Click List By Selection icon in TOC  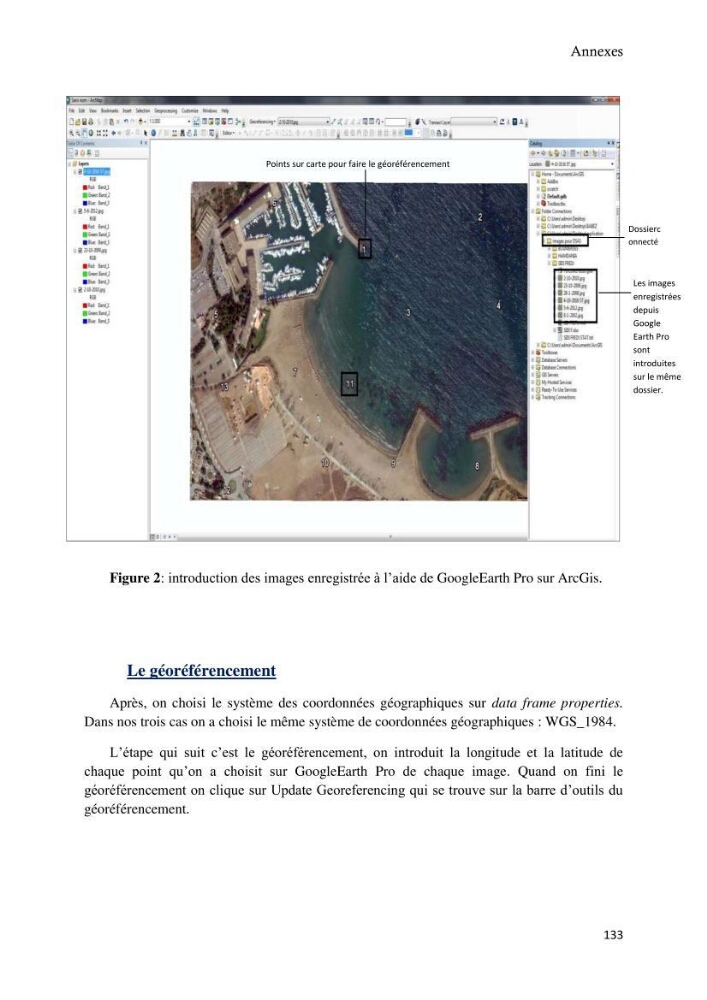click(89, 152)
